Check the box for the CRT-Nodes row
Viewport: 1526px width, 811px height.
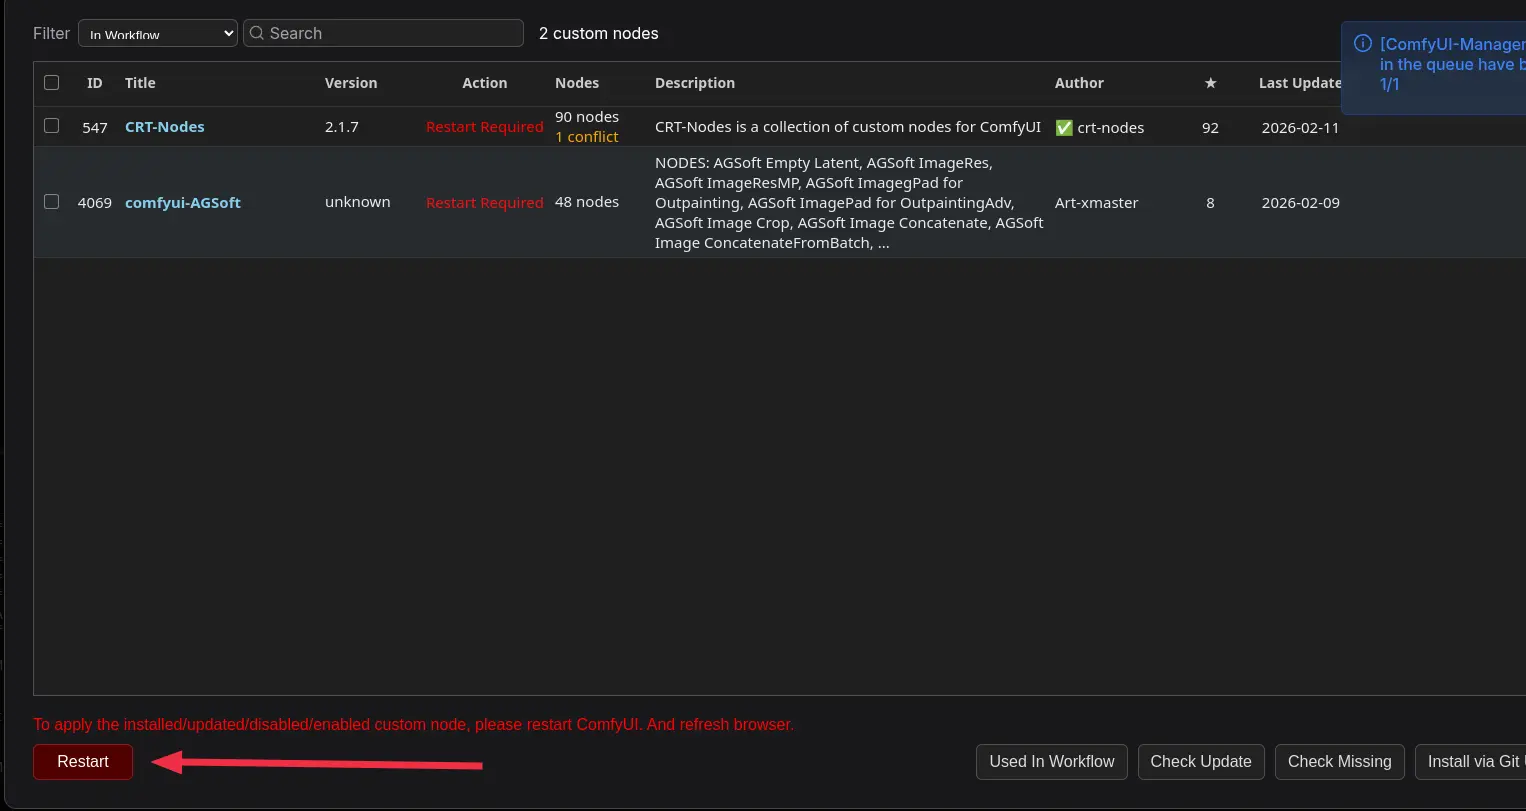point(52,126)
